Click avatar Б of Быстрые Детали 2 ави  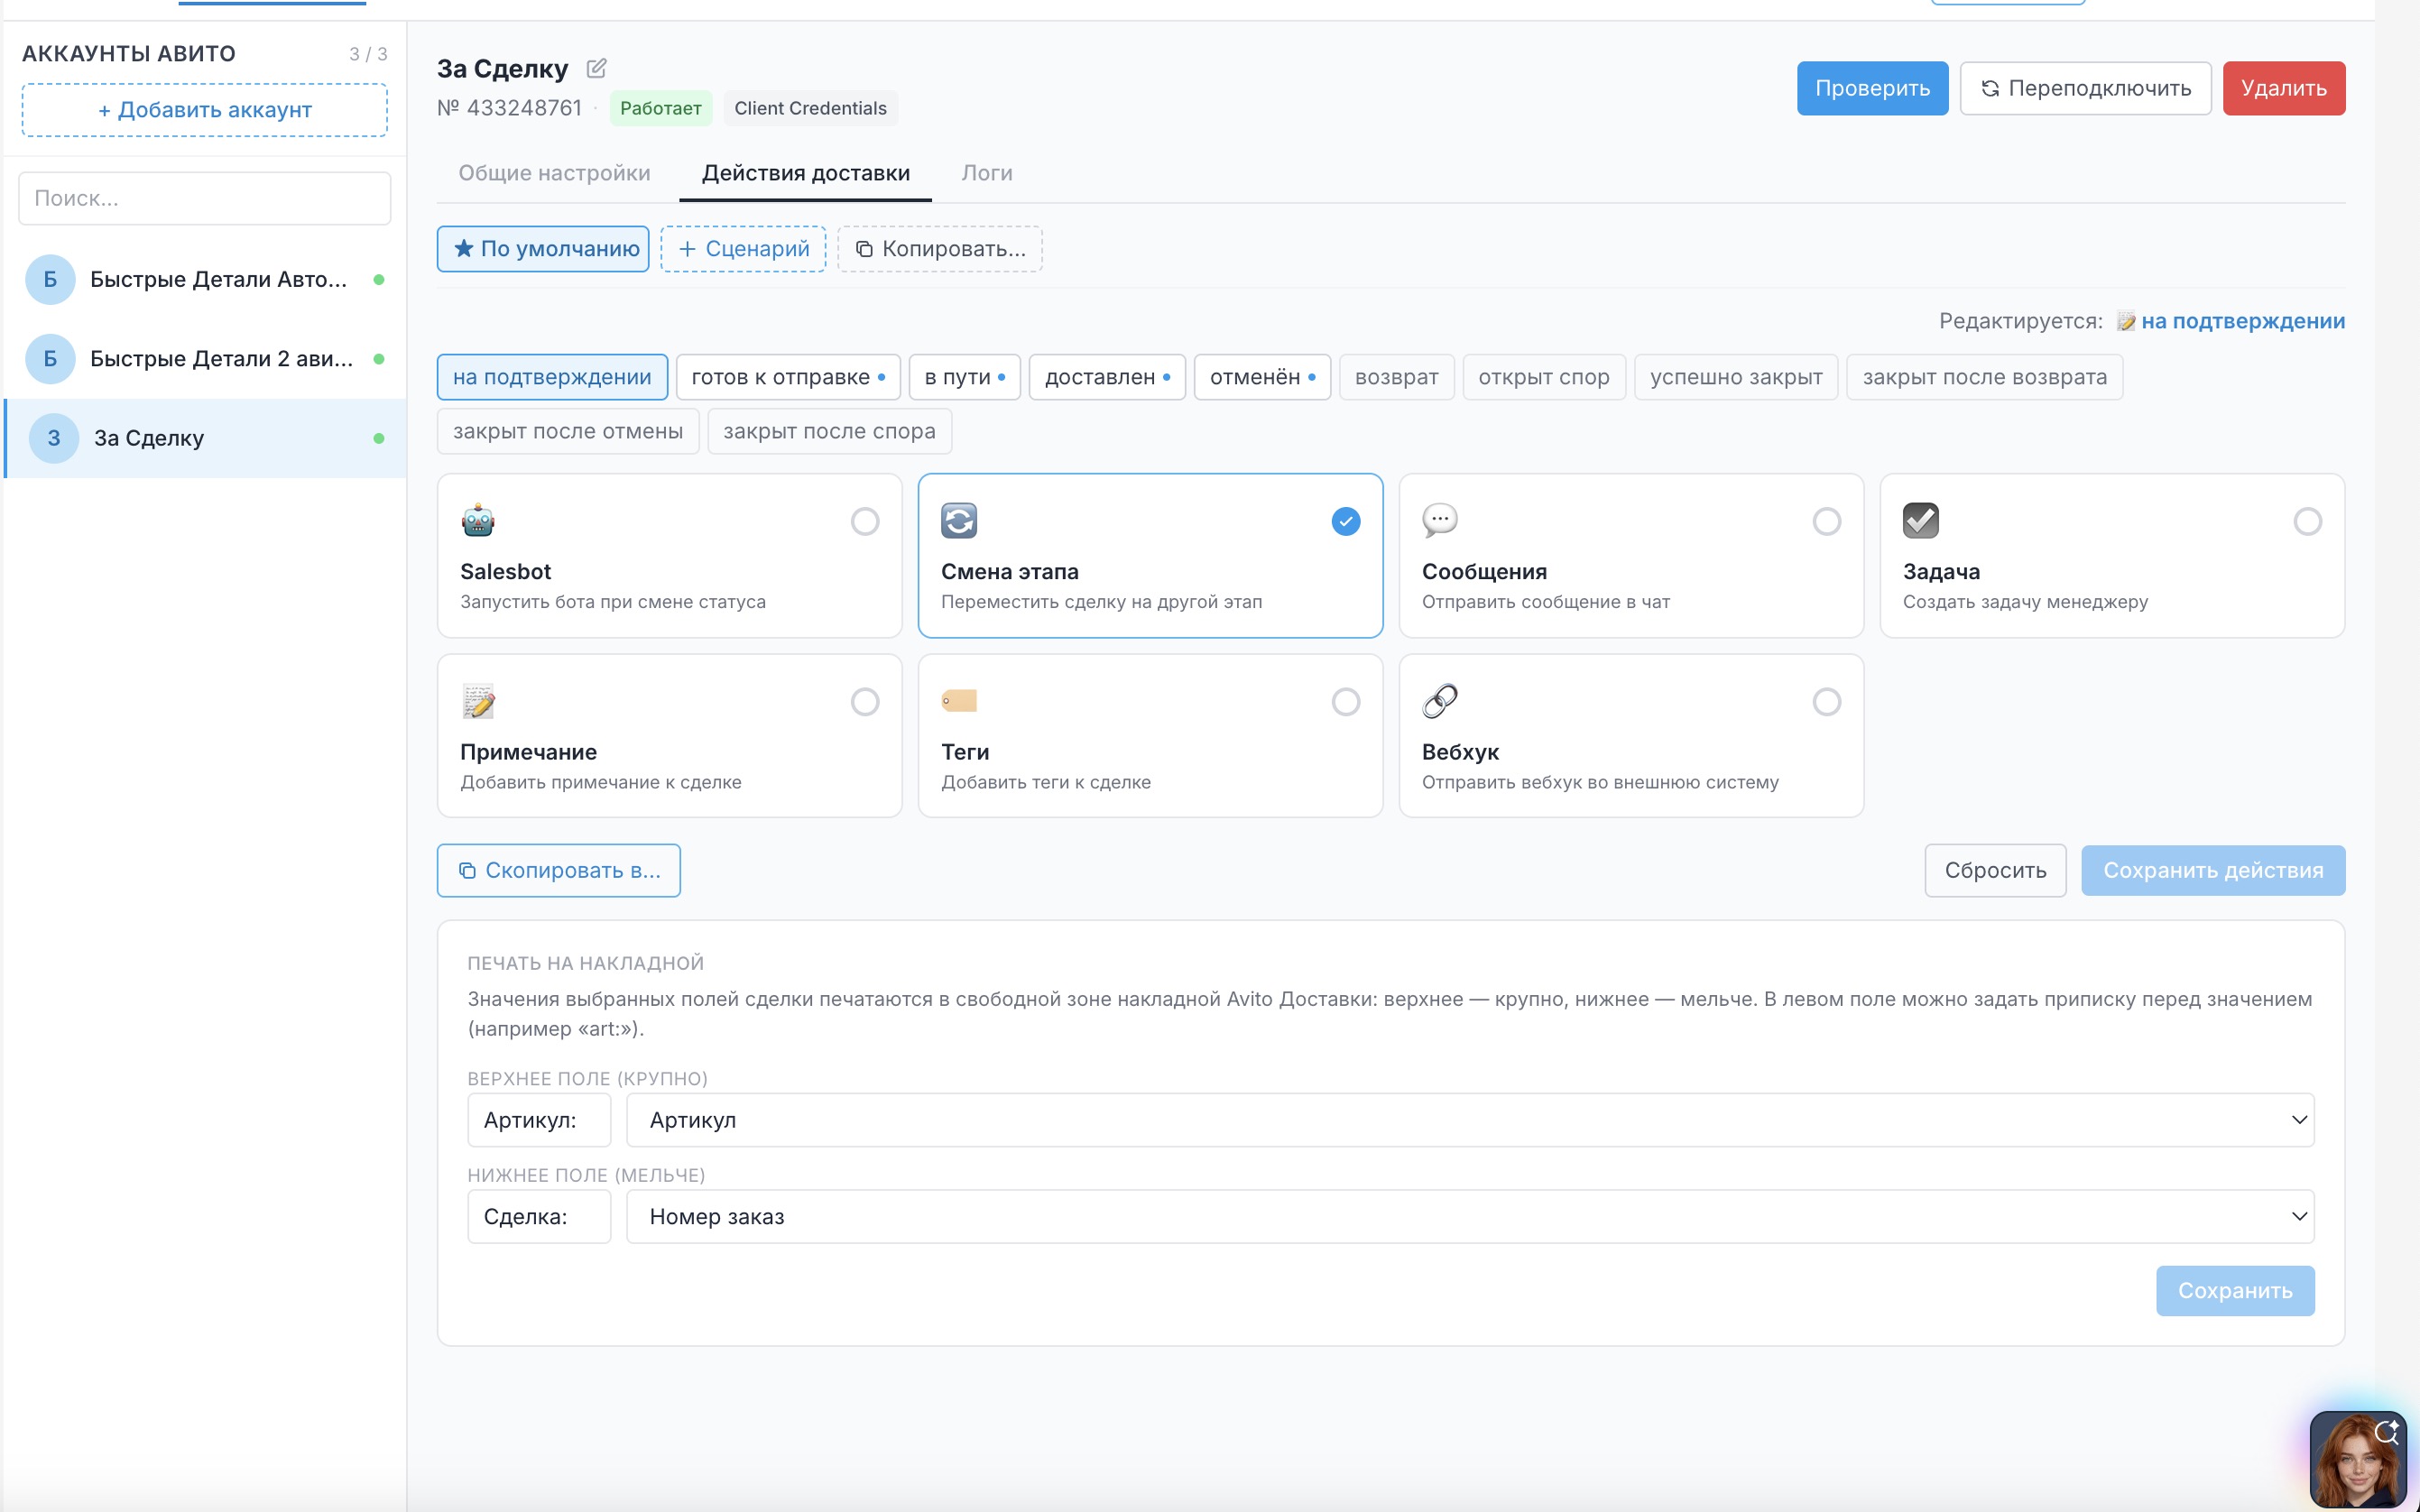[50, 359]
